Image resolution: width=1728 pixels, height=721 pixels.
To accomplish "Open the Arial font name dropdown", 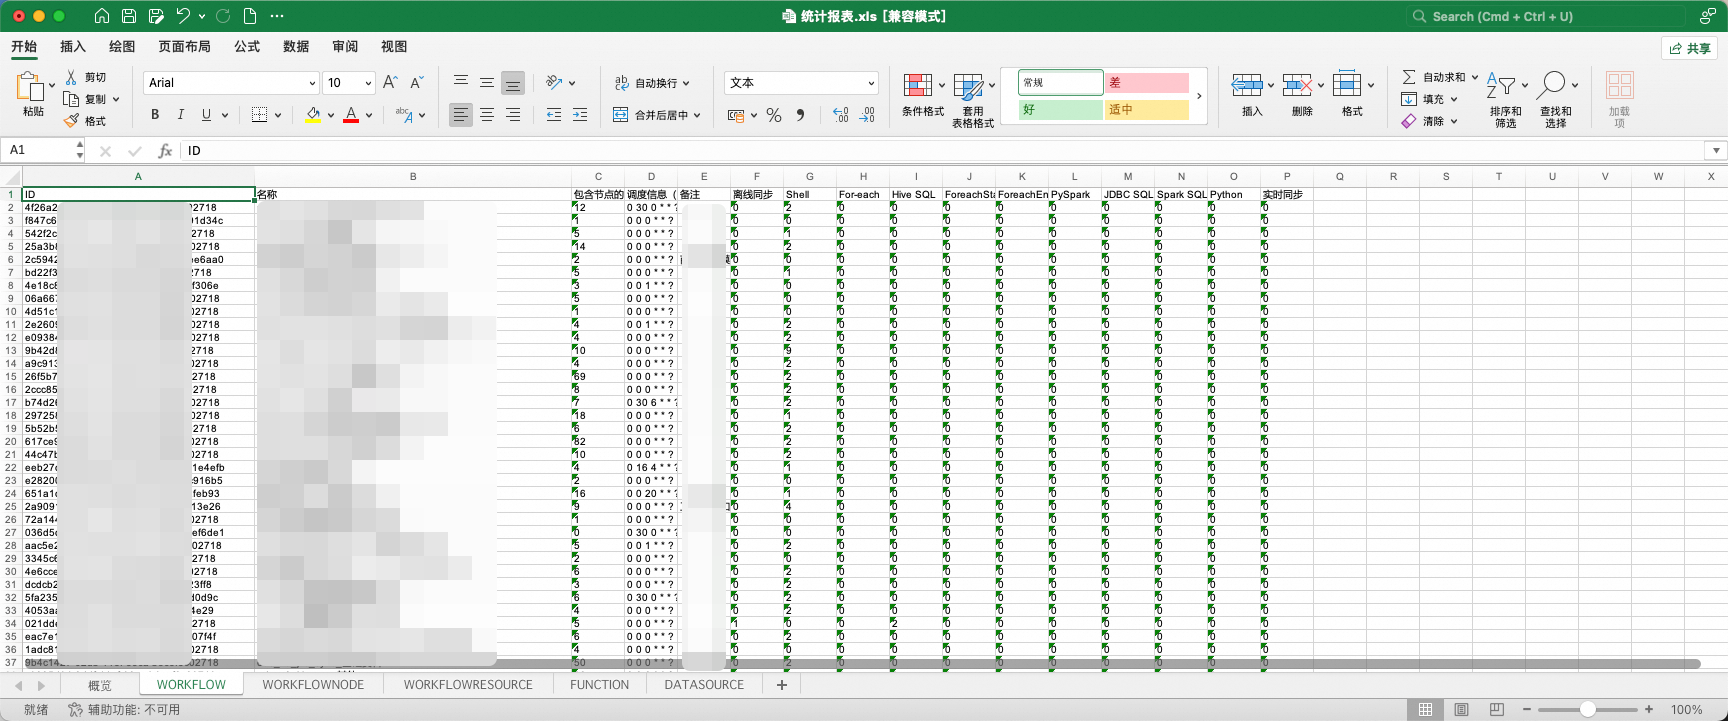I will (x=312, y=83).
